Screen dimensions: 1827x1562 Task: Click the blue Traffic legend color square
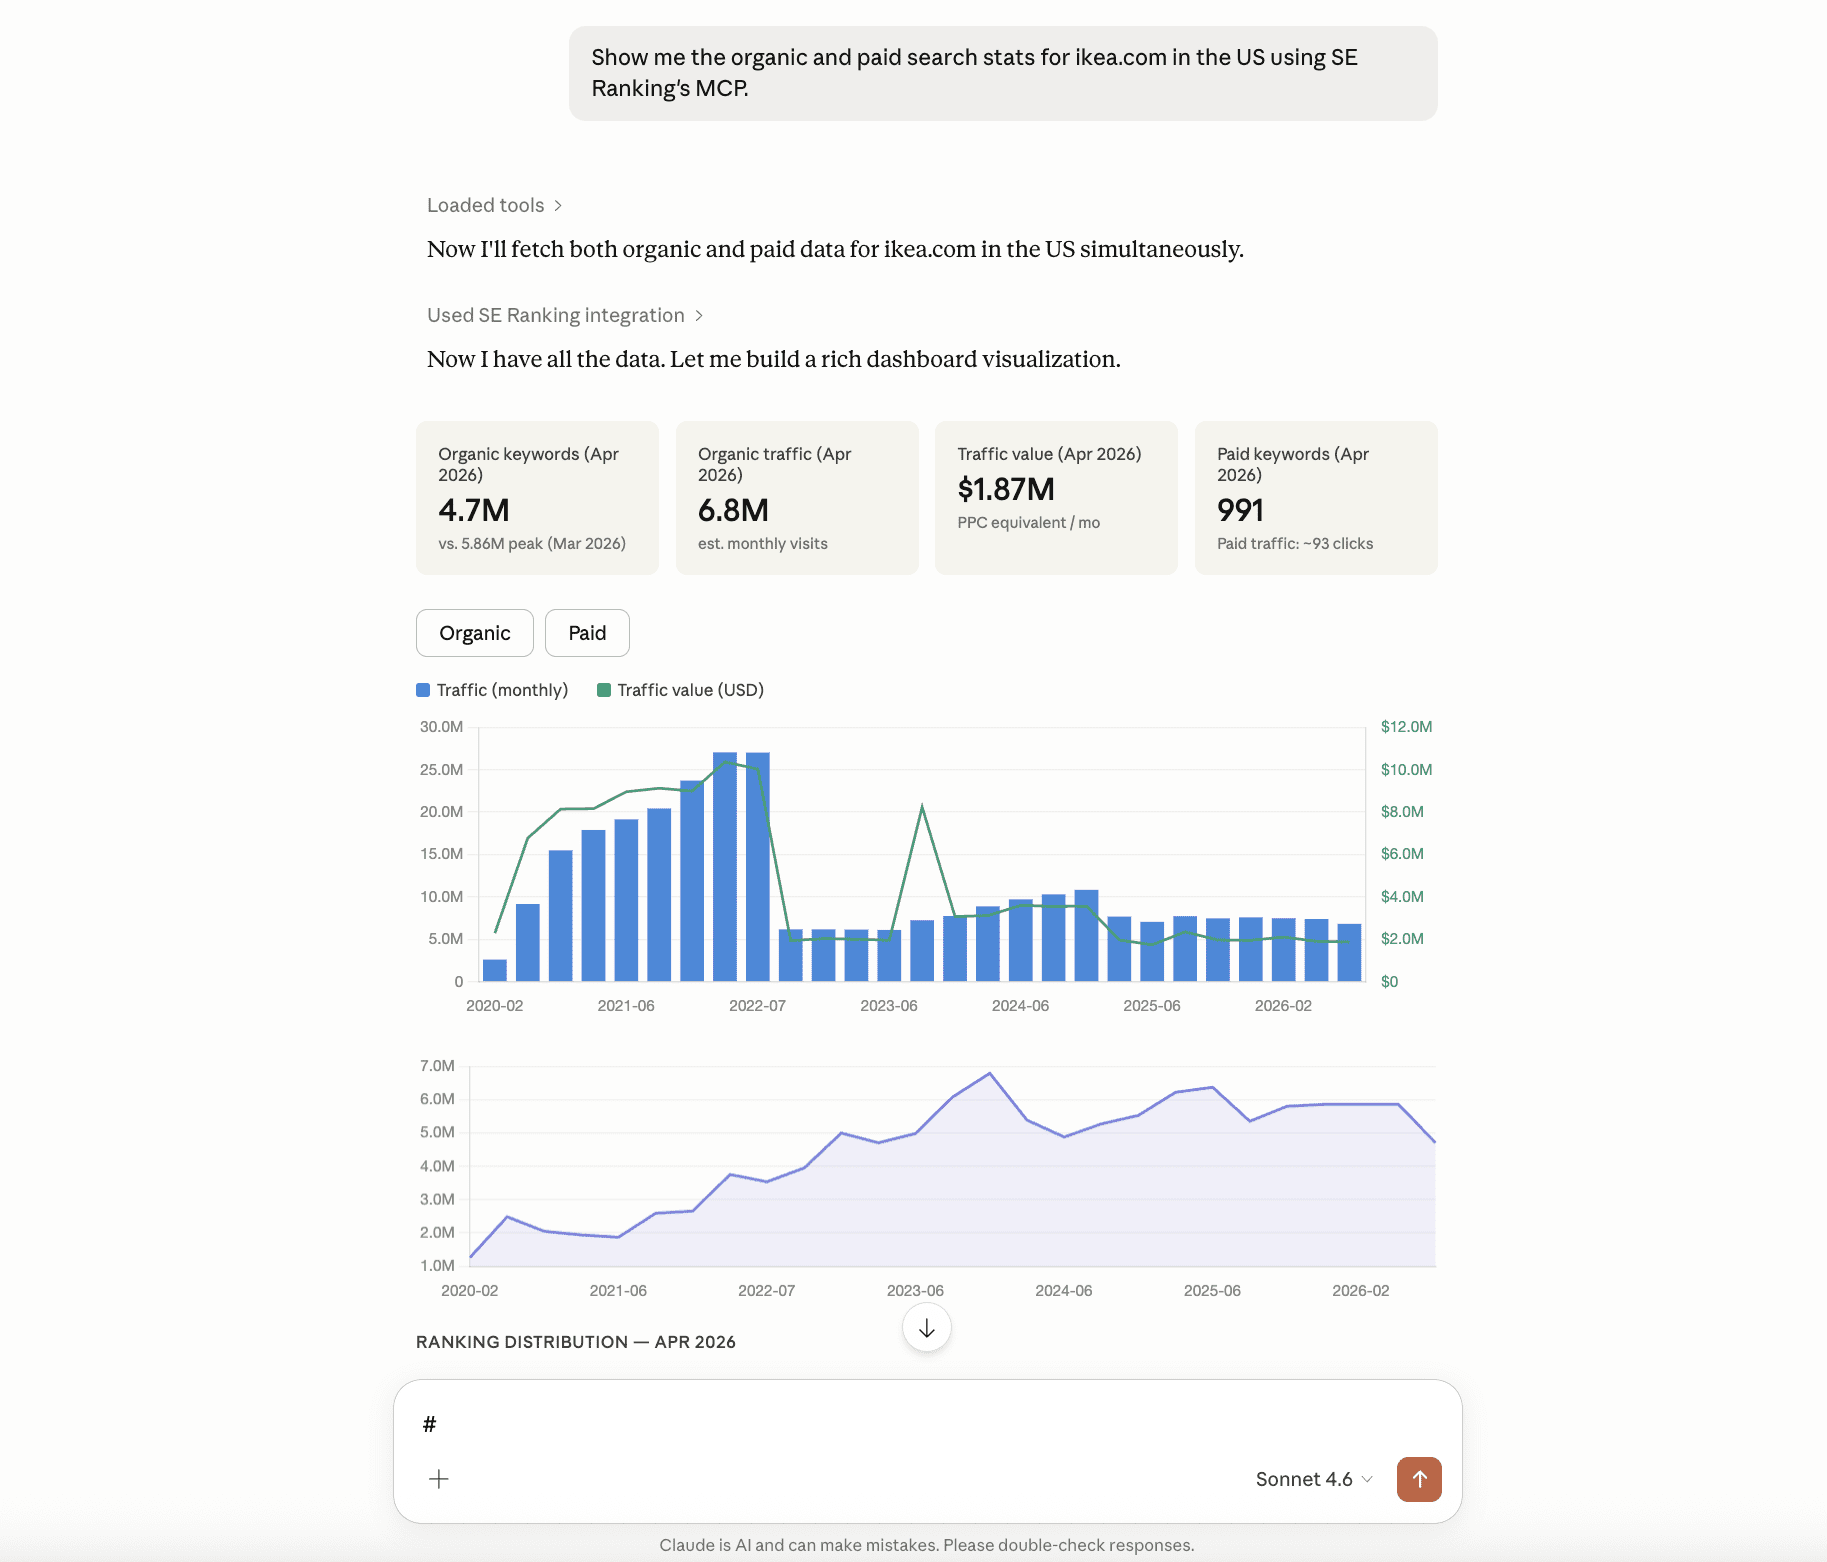point(423,690)
